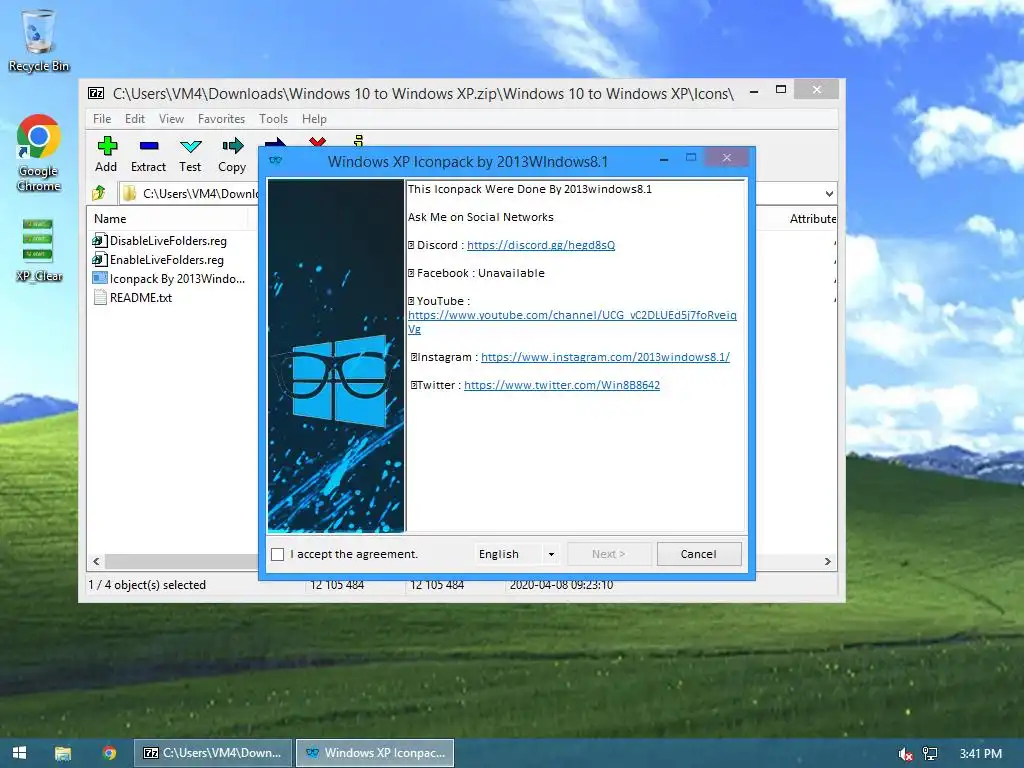Click the Name column header

(110, 219)
